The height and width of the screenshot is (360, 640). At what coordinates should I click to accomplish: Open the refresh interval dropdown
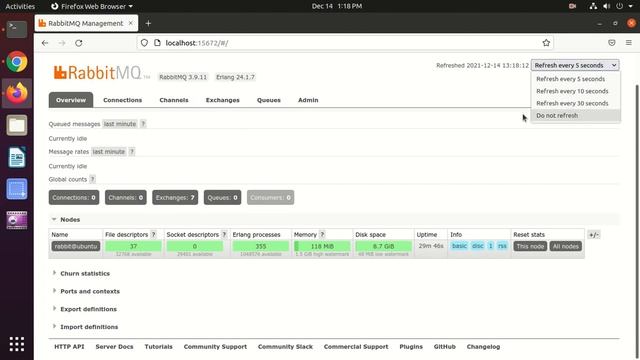pos(575,65)
